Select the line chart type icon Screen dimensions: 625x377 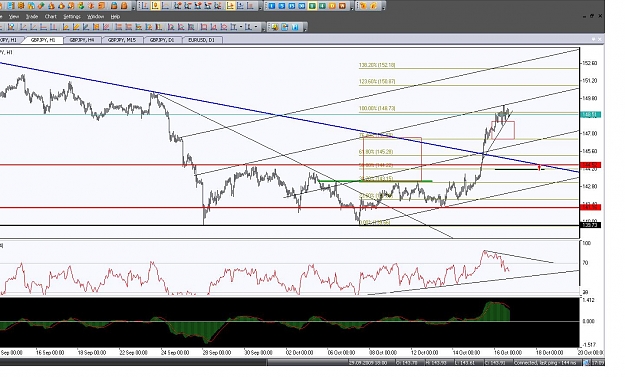165,6
